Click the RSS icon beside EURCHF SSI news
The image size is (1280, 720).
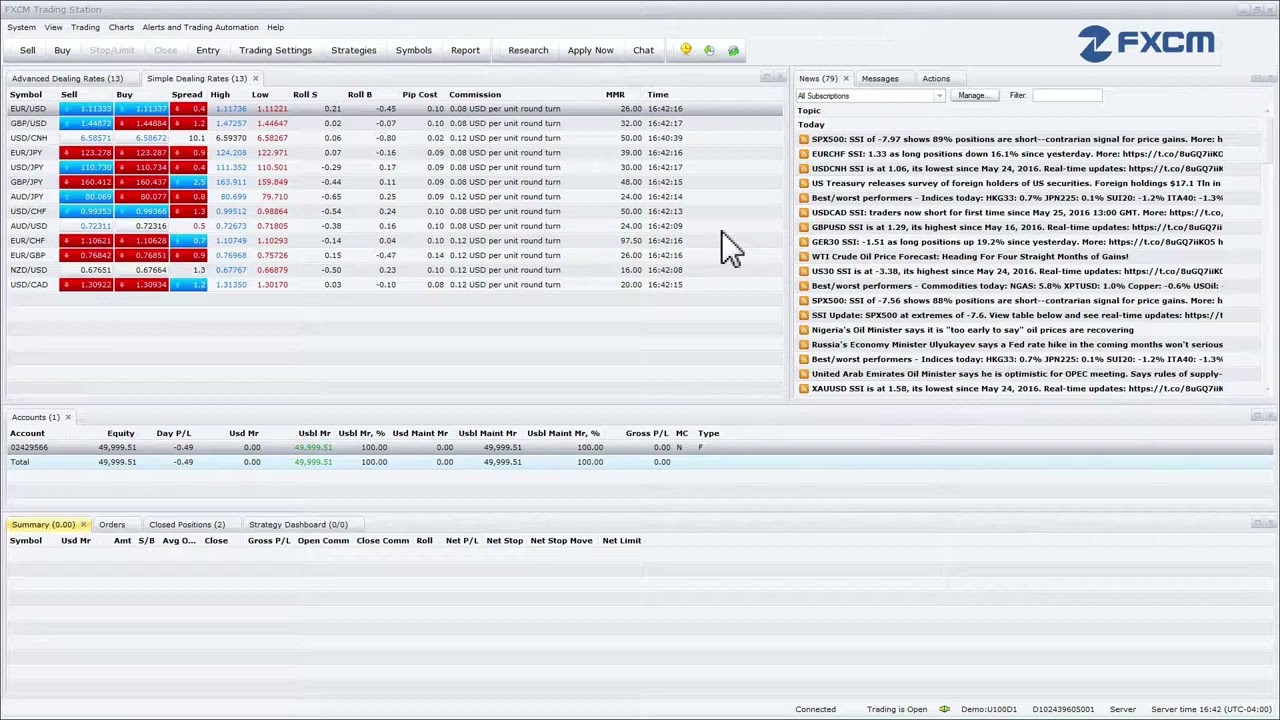pyautogui.click(x=803, y=154)
